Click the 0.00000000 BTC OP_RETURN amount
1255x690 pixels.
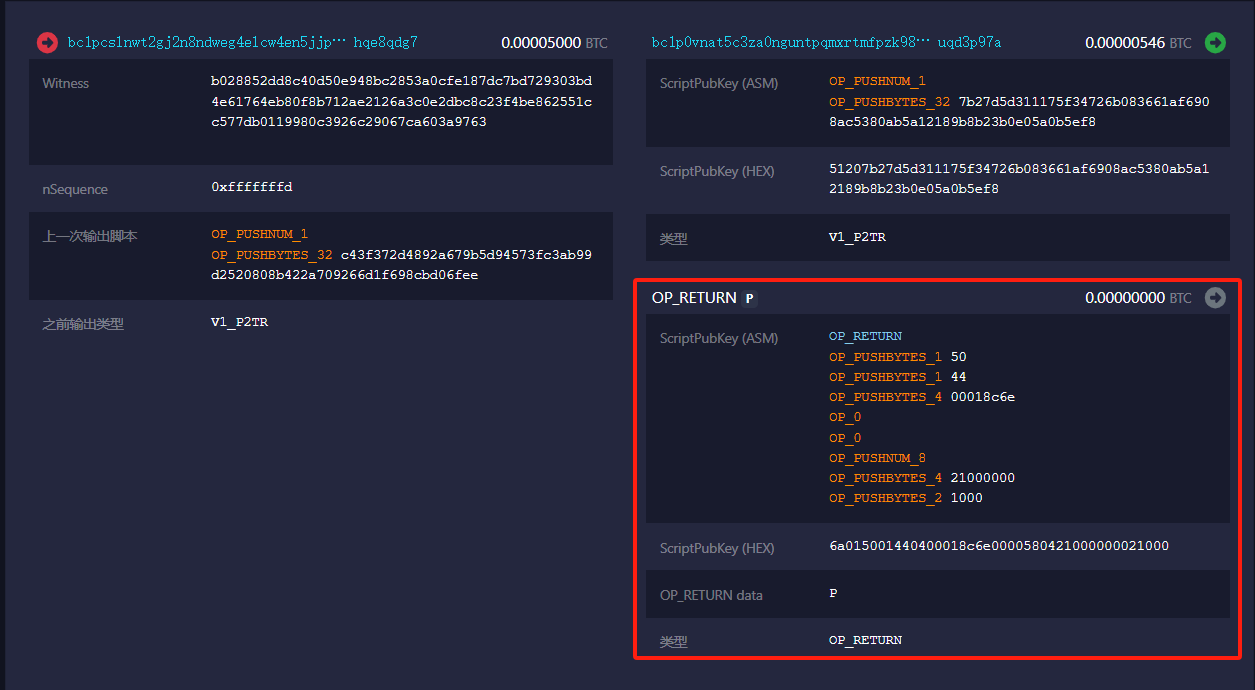[1138, 298]
